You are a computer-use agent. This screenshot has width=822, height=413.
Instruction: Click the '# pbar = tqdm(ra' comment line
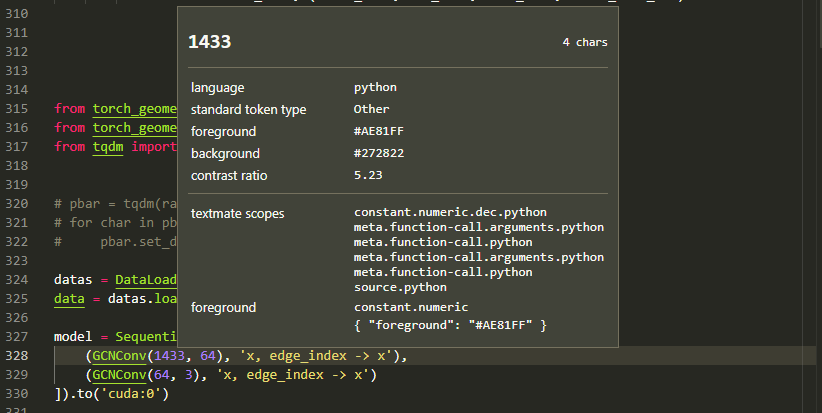pyautogui.click(x=115, y=203)
